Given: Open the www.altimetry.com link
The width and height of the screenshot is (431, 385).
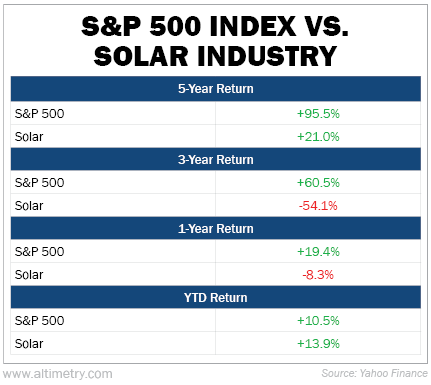Looking at the screenshot, I should 57,374.
